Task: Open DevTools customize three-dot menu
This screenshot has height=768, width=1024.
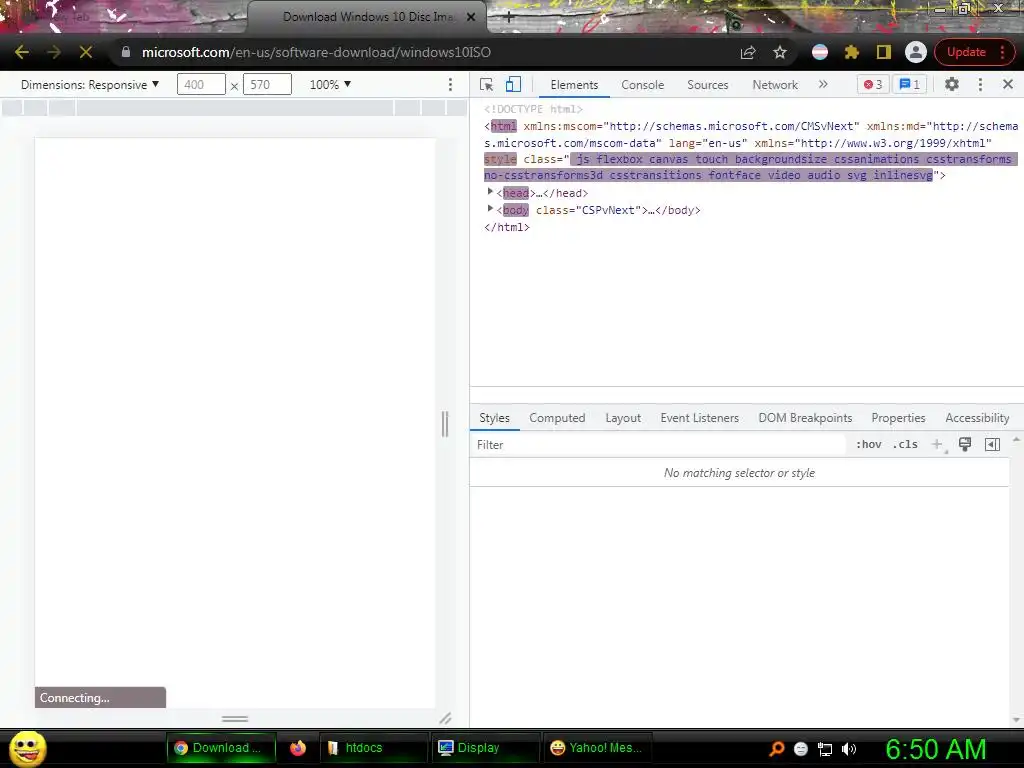Action: [x=980, y=84]
